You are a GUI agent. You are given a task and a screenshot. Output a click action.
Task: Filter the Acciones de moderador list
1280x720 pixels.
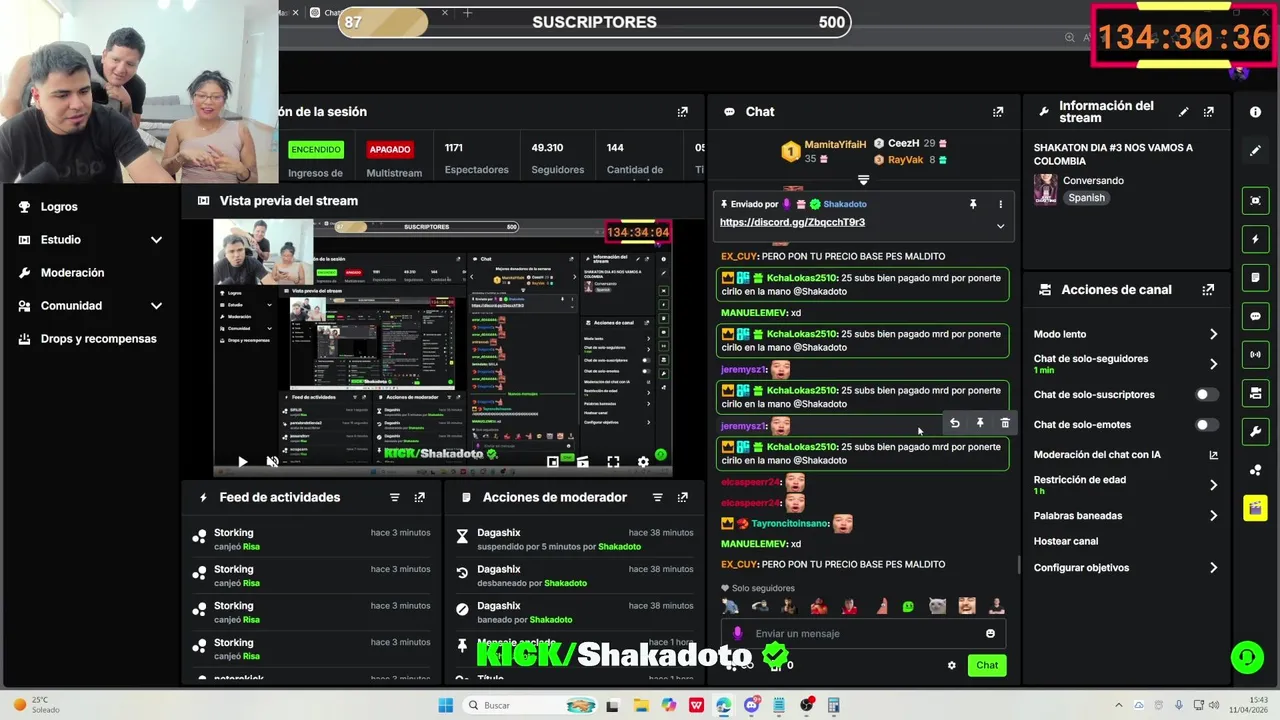click(x=657, y=497)
